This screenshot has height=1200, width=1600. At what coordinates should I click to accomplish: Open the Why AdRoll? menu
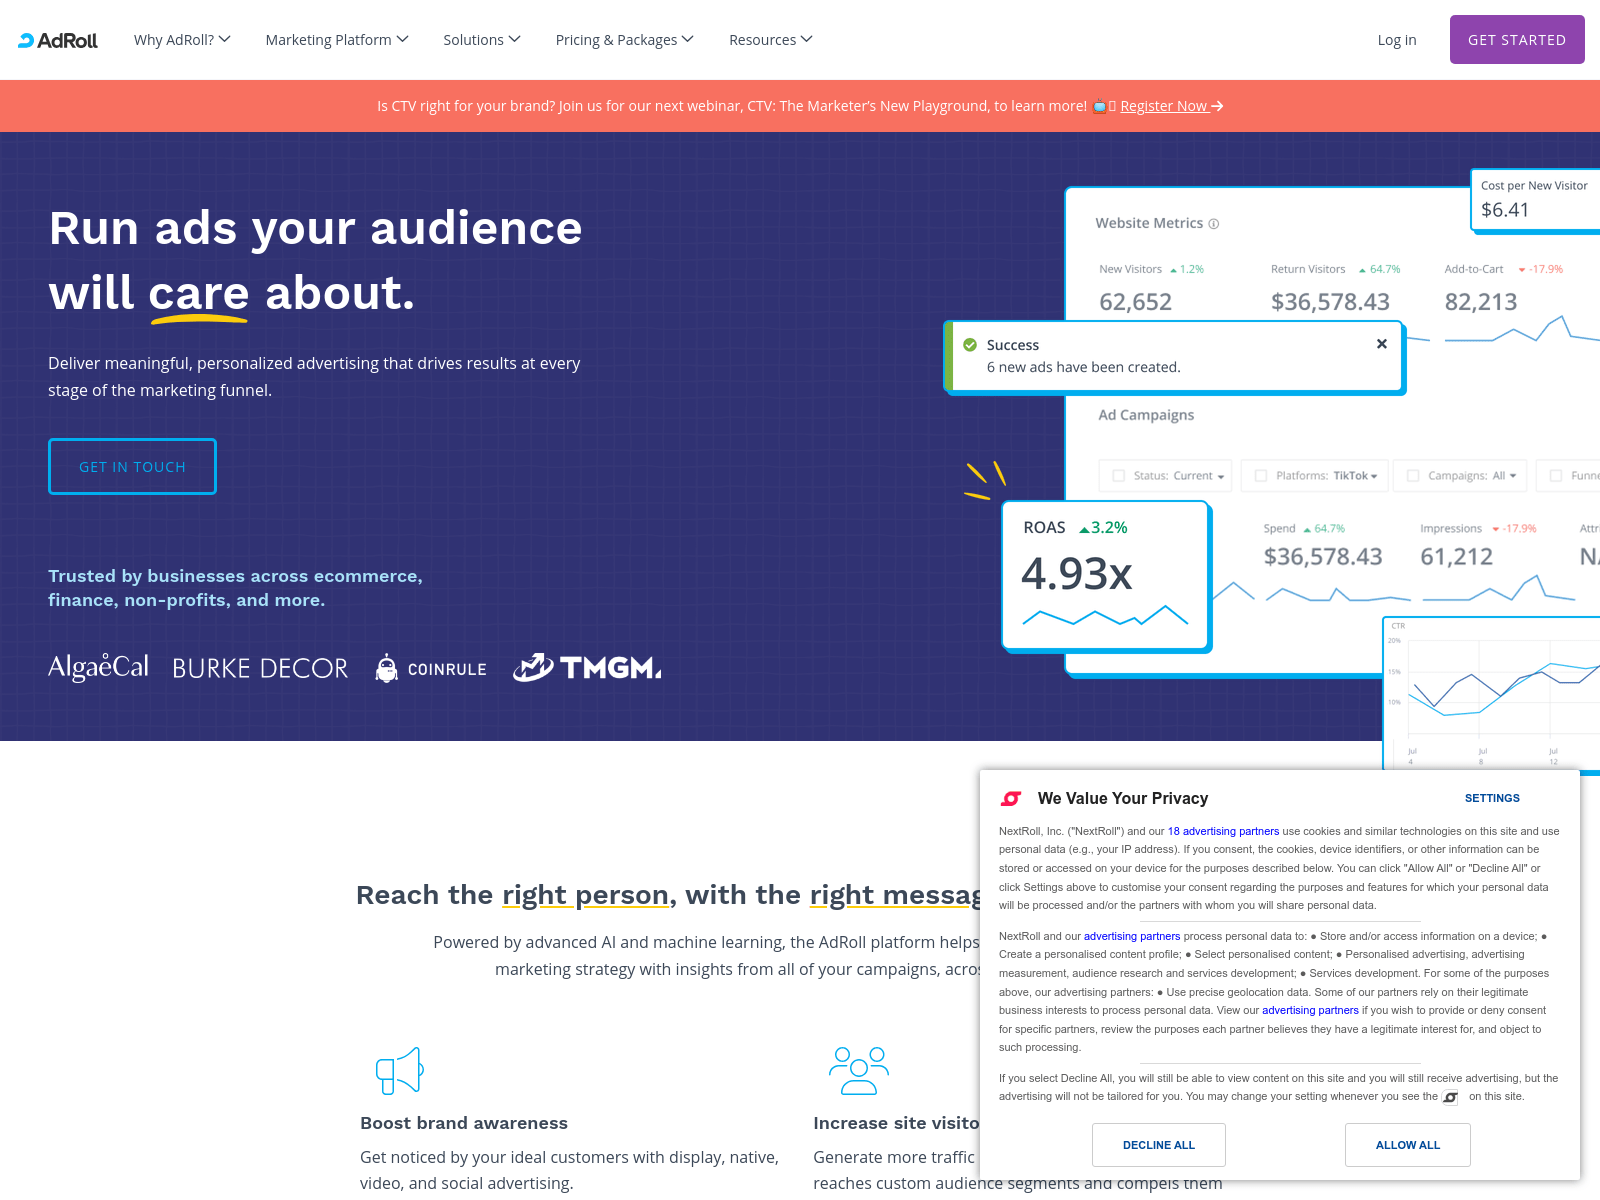pyautogui.click(x=182, y=40)
